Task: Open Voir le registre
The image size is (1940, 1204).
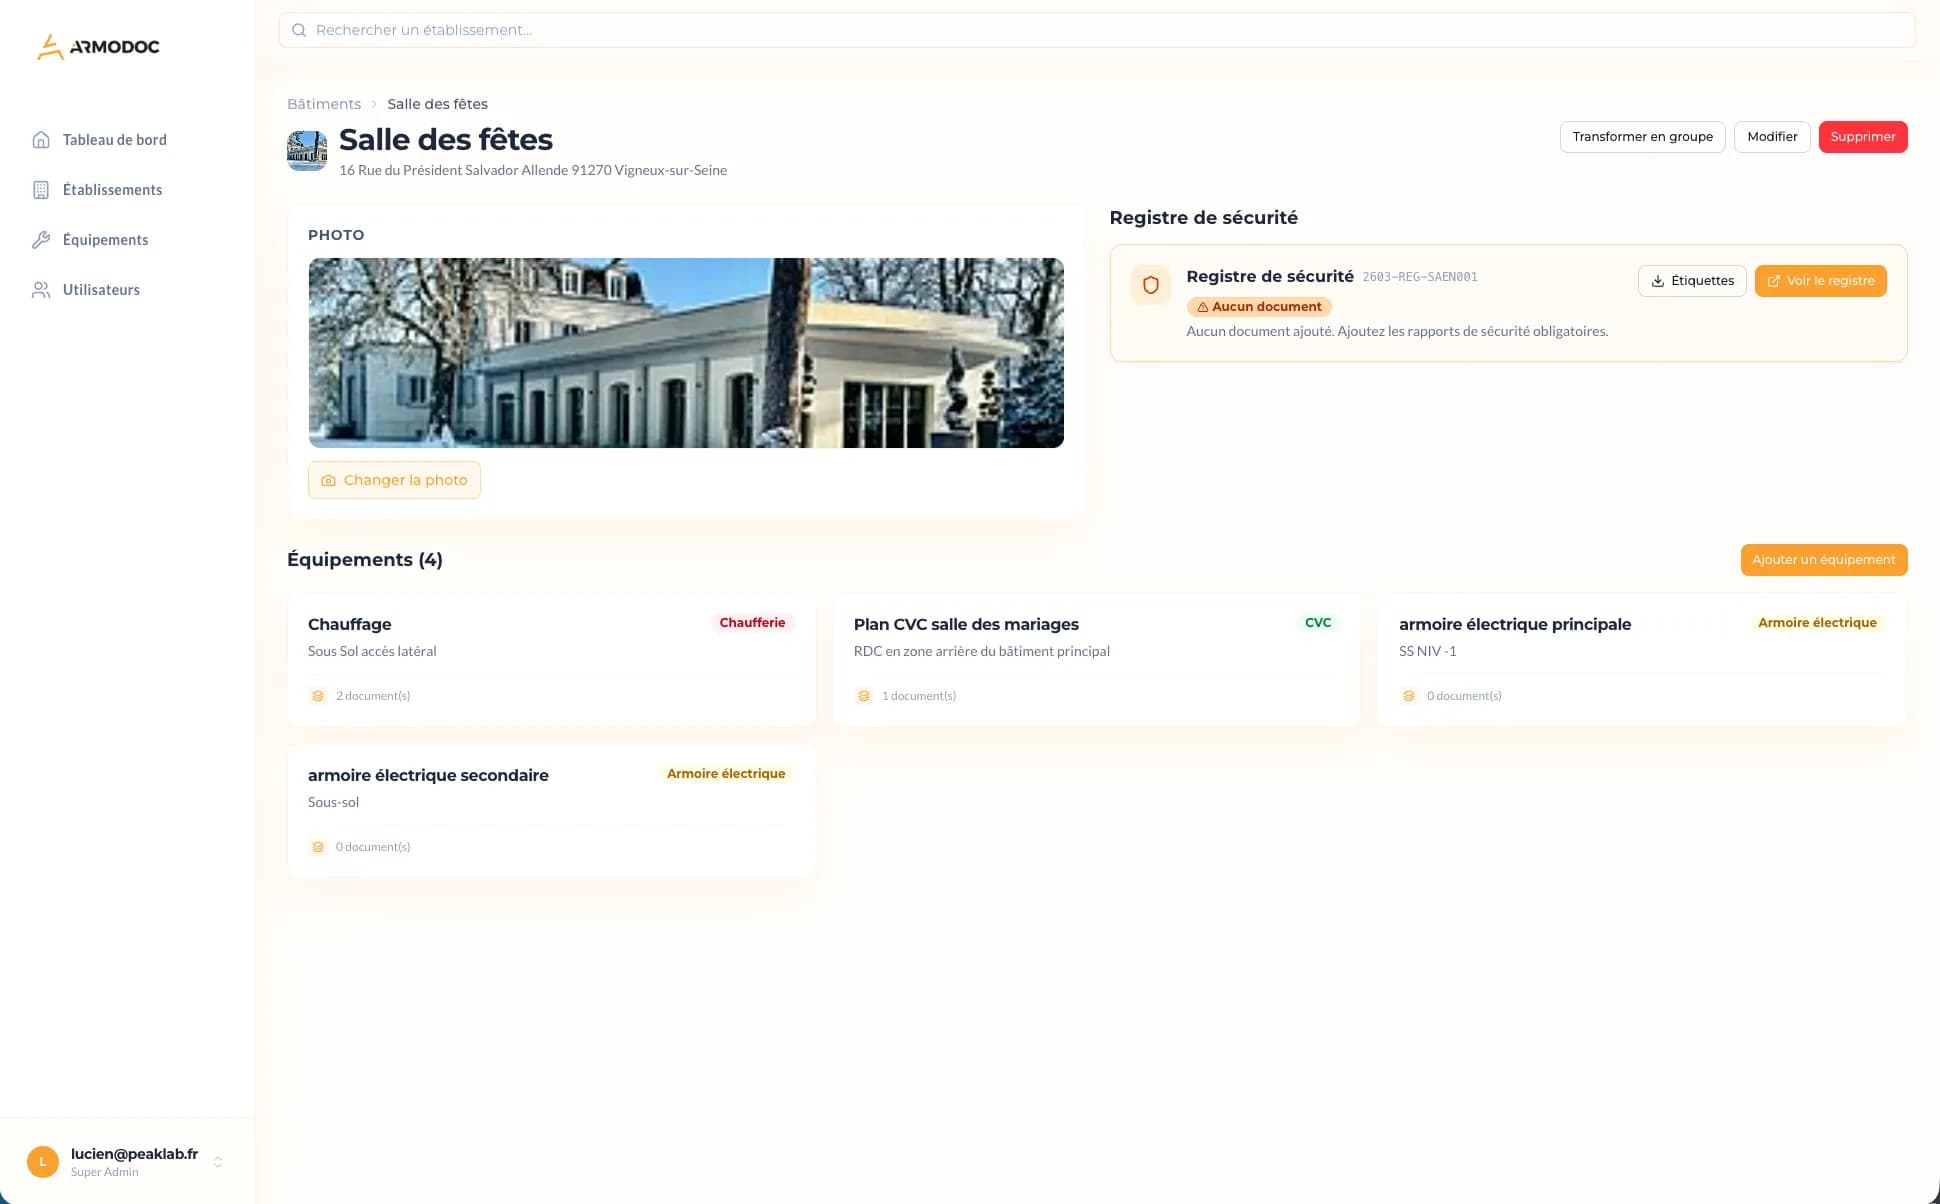Action: point(1820,281)
